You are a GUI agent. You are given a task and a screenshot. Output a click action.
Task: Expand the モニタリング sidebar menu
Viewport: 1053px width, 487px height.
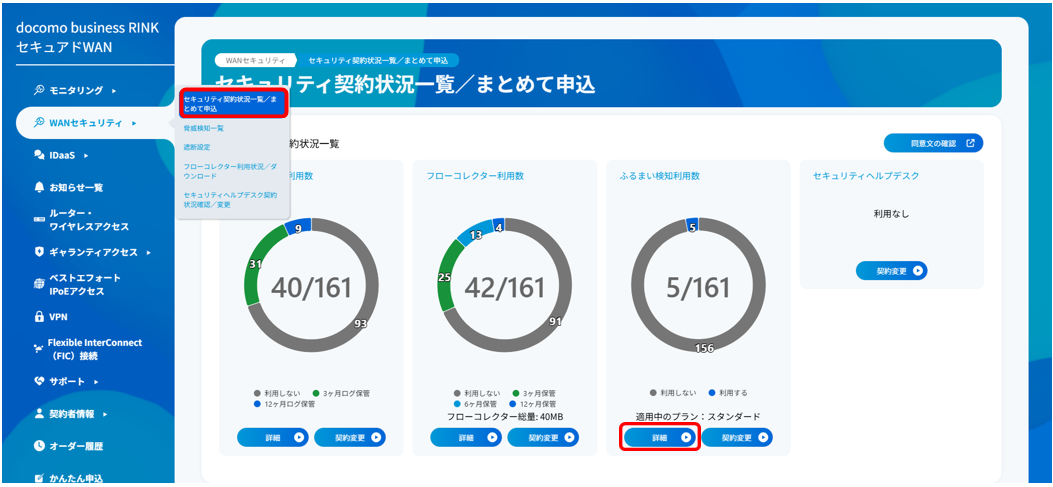[76, 91]
